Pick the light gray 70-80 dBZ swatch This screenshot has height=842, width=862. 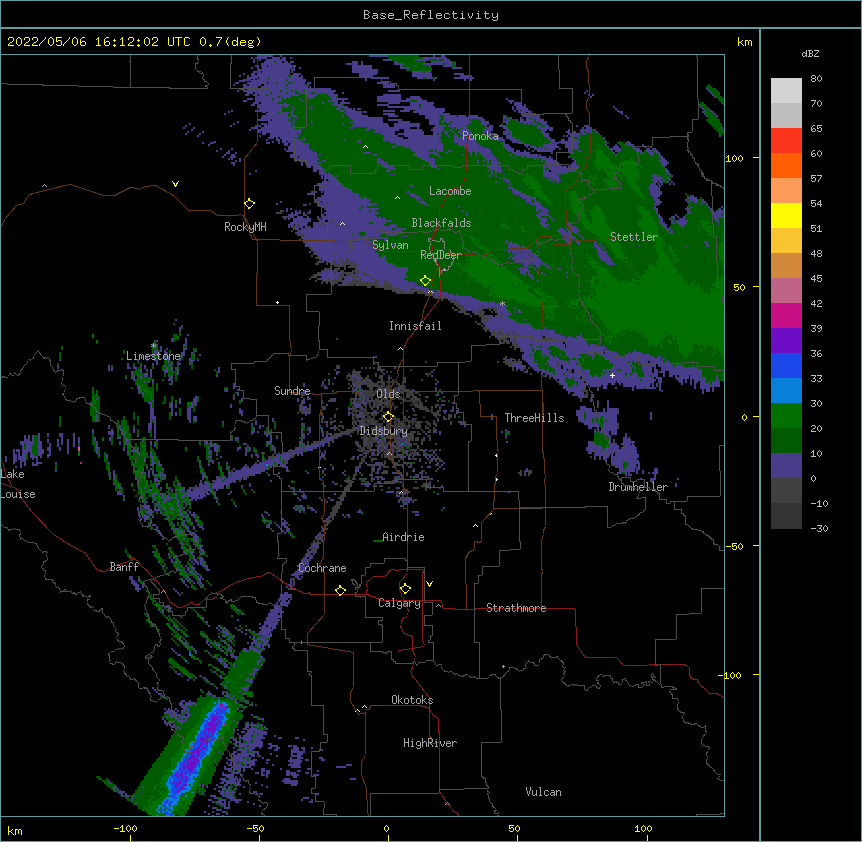[786, 91]
